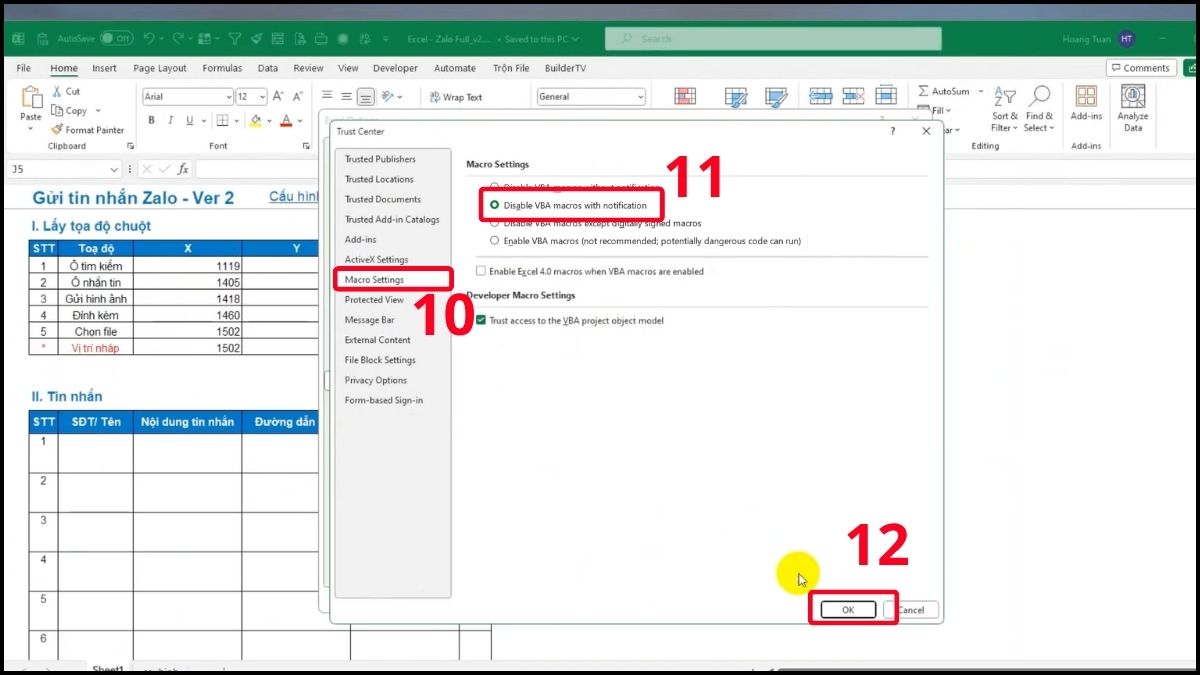Click the Format as Table icon
1200x675 pixels.
(x=737, y=97)
